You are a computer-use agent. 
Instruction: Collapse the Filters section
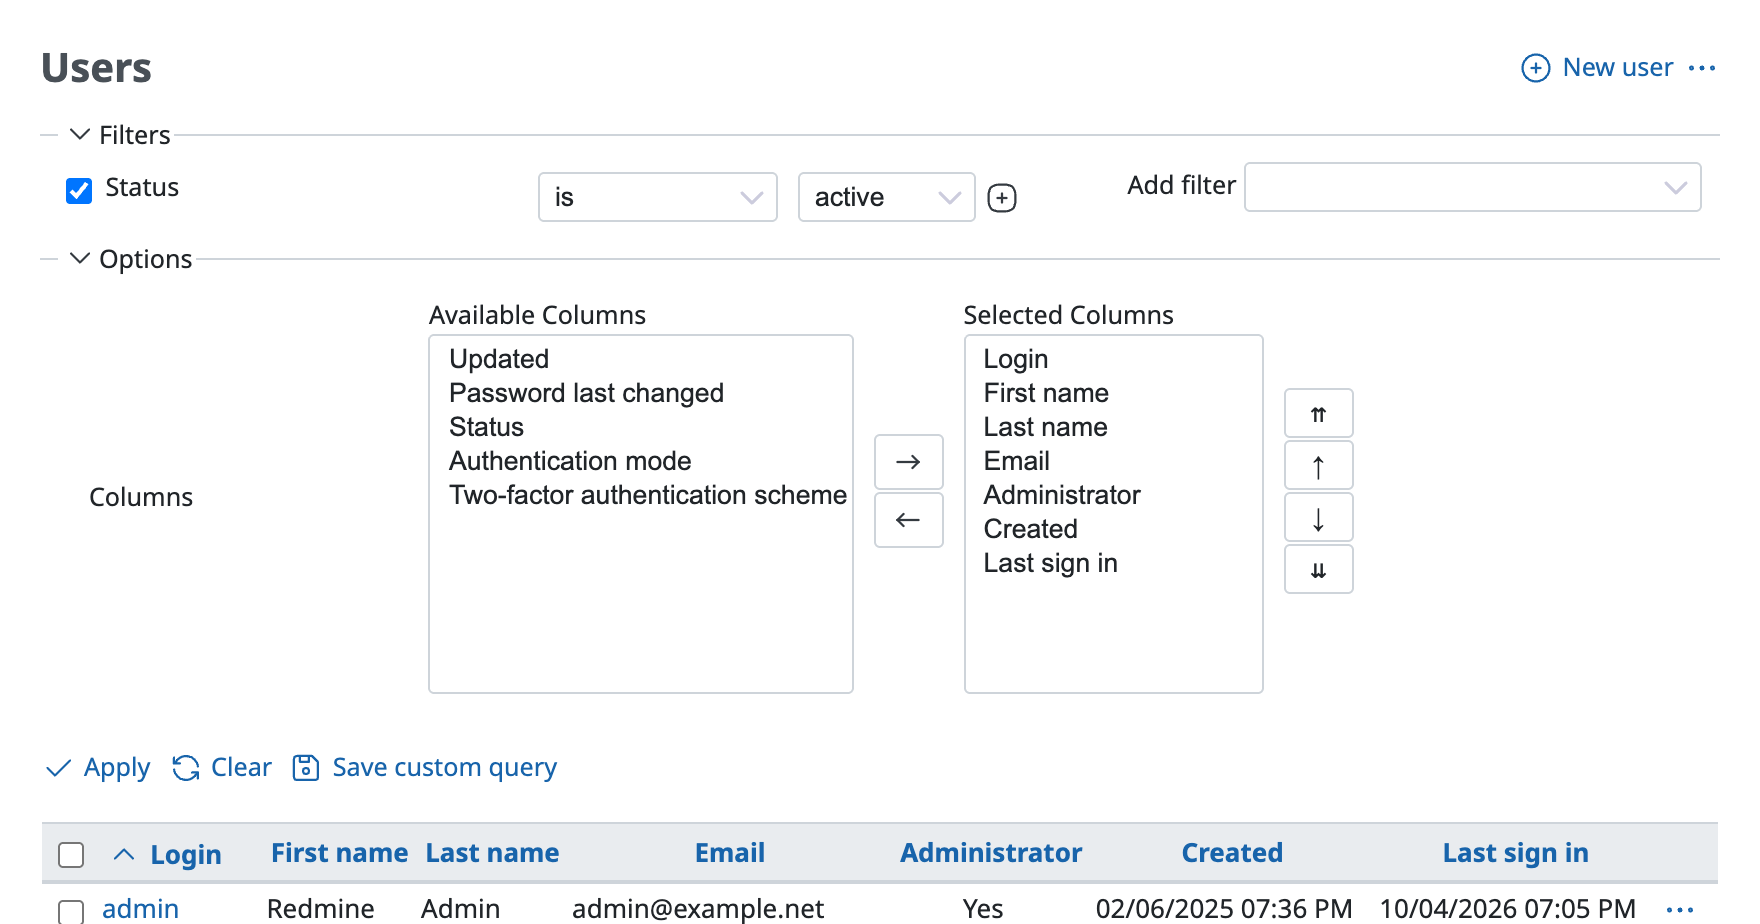120,135
